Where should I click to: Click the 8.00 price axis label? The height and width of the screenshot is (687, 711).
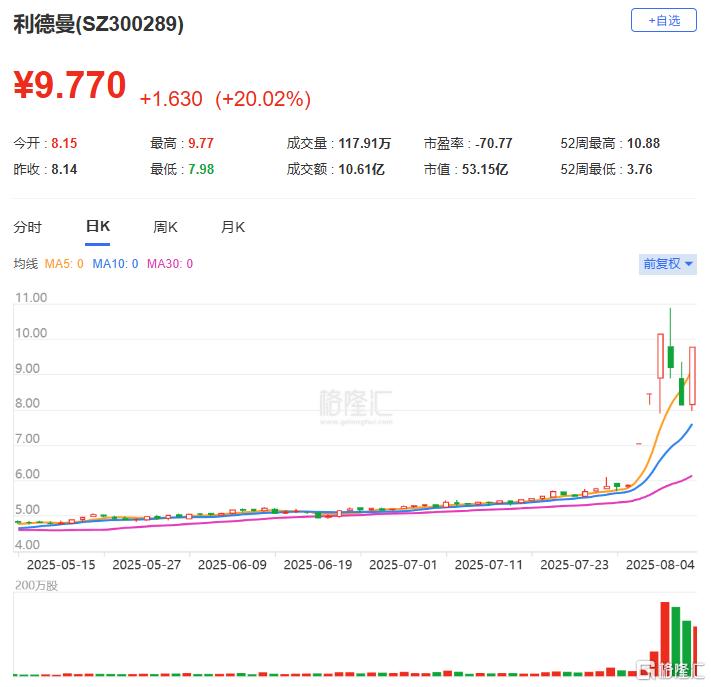[x=28, y=404]
